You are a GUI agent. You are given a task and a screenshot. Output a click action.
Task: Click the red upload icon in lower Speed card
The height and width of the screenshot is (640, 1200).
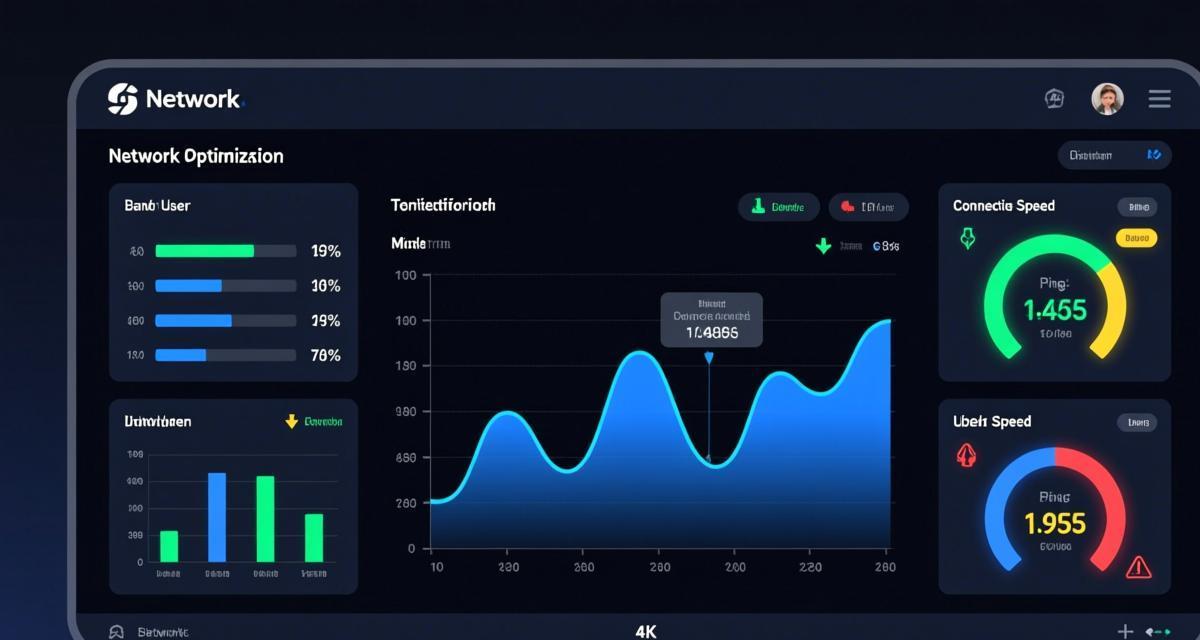click(967, 456)
